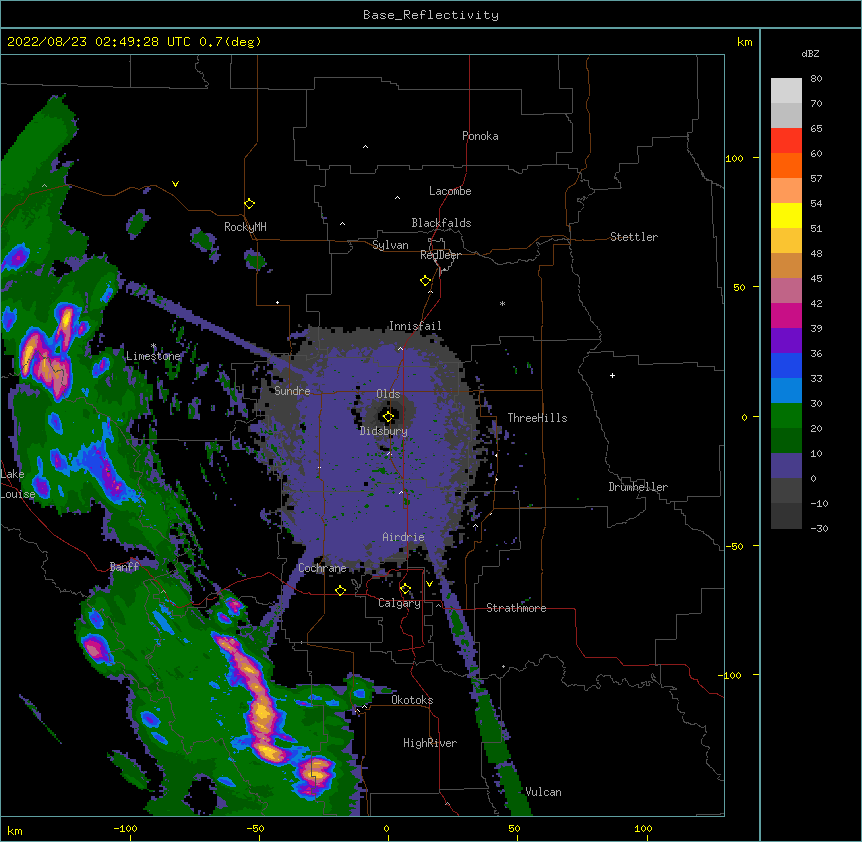Click the RockyMH label
Screen dimensions: 862x842
point(245,227)
